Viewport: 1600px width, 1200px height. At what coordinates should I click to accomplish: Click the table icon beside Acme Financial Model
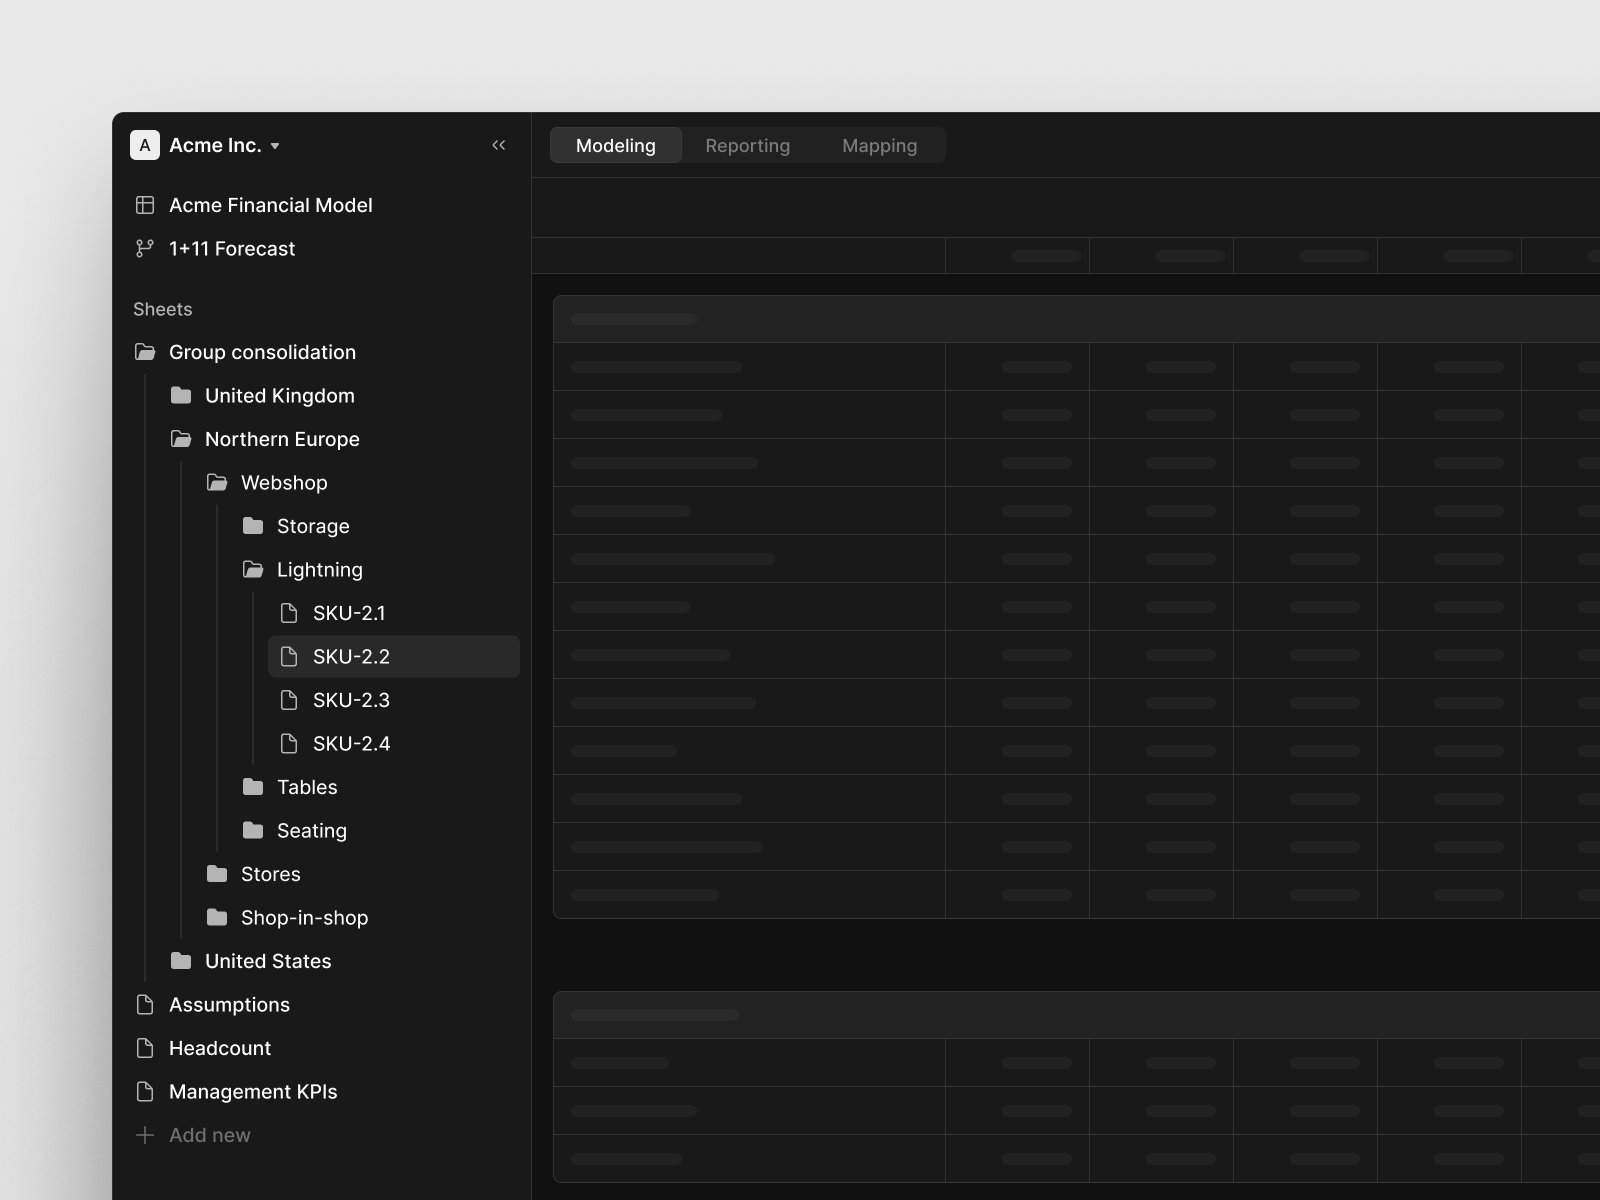coord(145,205)
